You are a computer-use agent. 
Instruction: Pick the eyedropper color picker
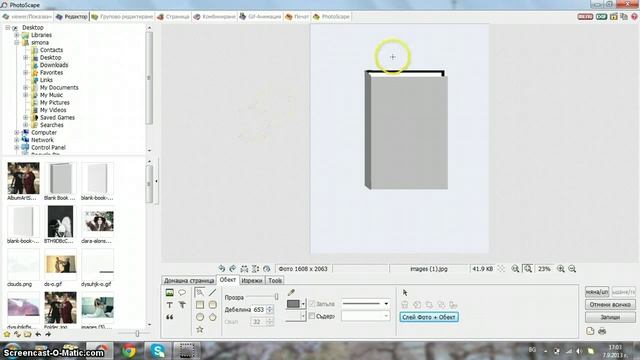click(291, 293)
